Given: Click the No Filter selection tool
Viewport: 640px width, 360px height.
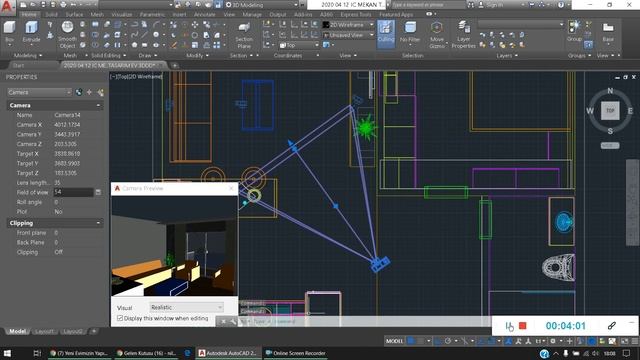Looking at the screenshot, I should (410, 33).
